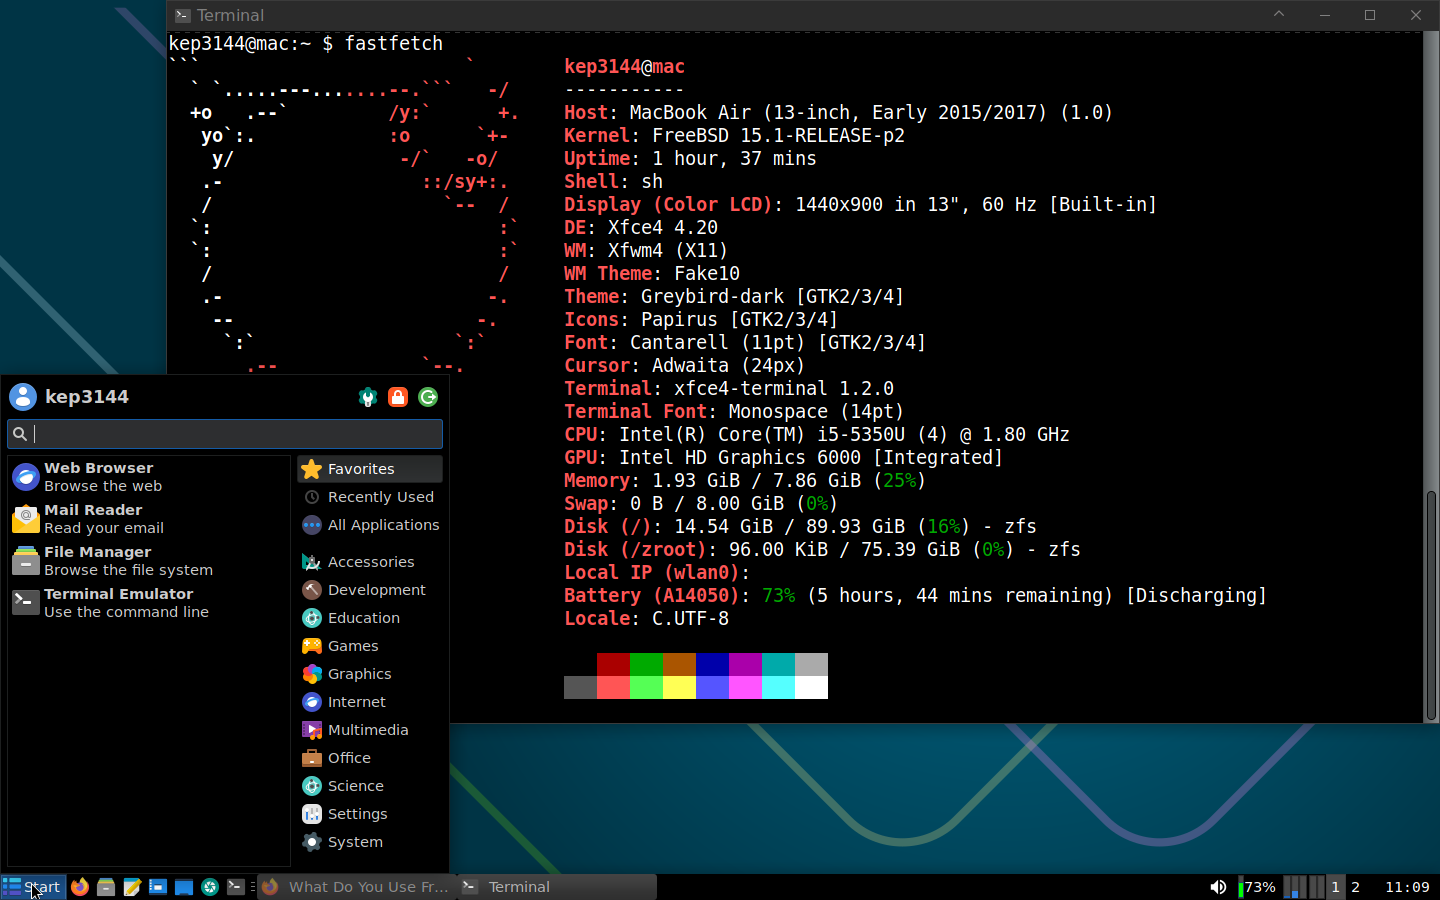The image size is (1440, 900).
Task: Open the Office category
Action: pyautogui.click(x=370, y=758)
